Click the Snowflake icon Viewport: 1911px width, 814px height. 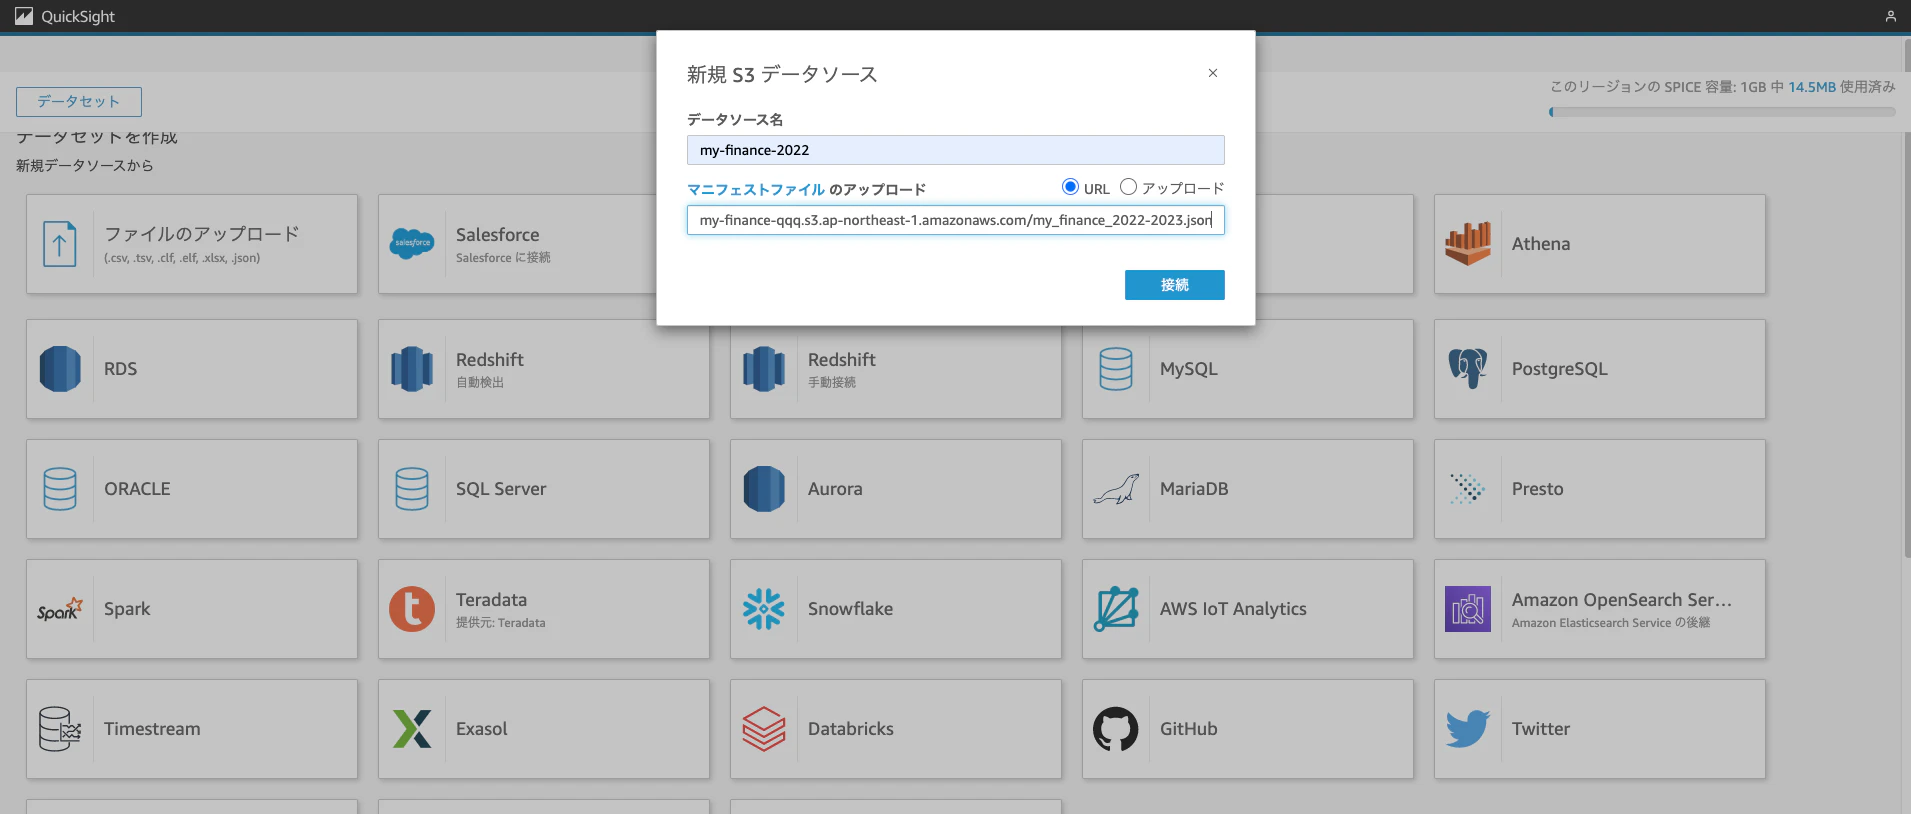(x=764, y=609)
